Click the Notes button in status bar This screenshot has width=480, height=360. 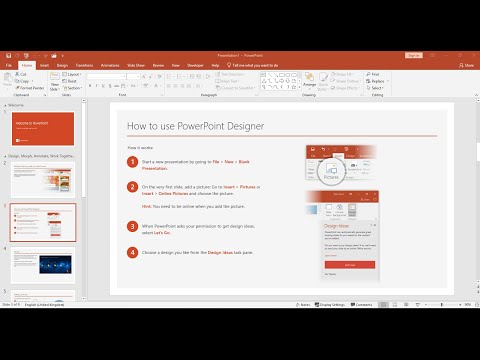[303, 305]
